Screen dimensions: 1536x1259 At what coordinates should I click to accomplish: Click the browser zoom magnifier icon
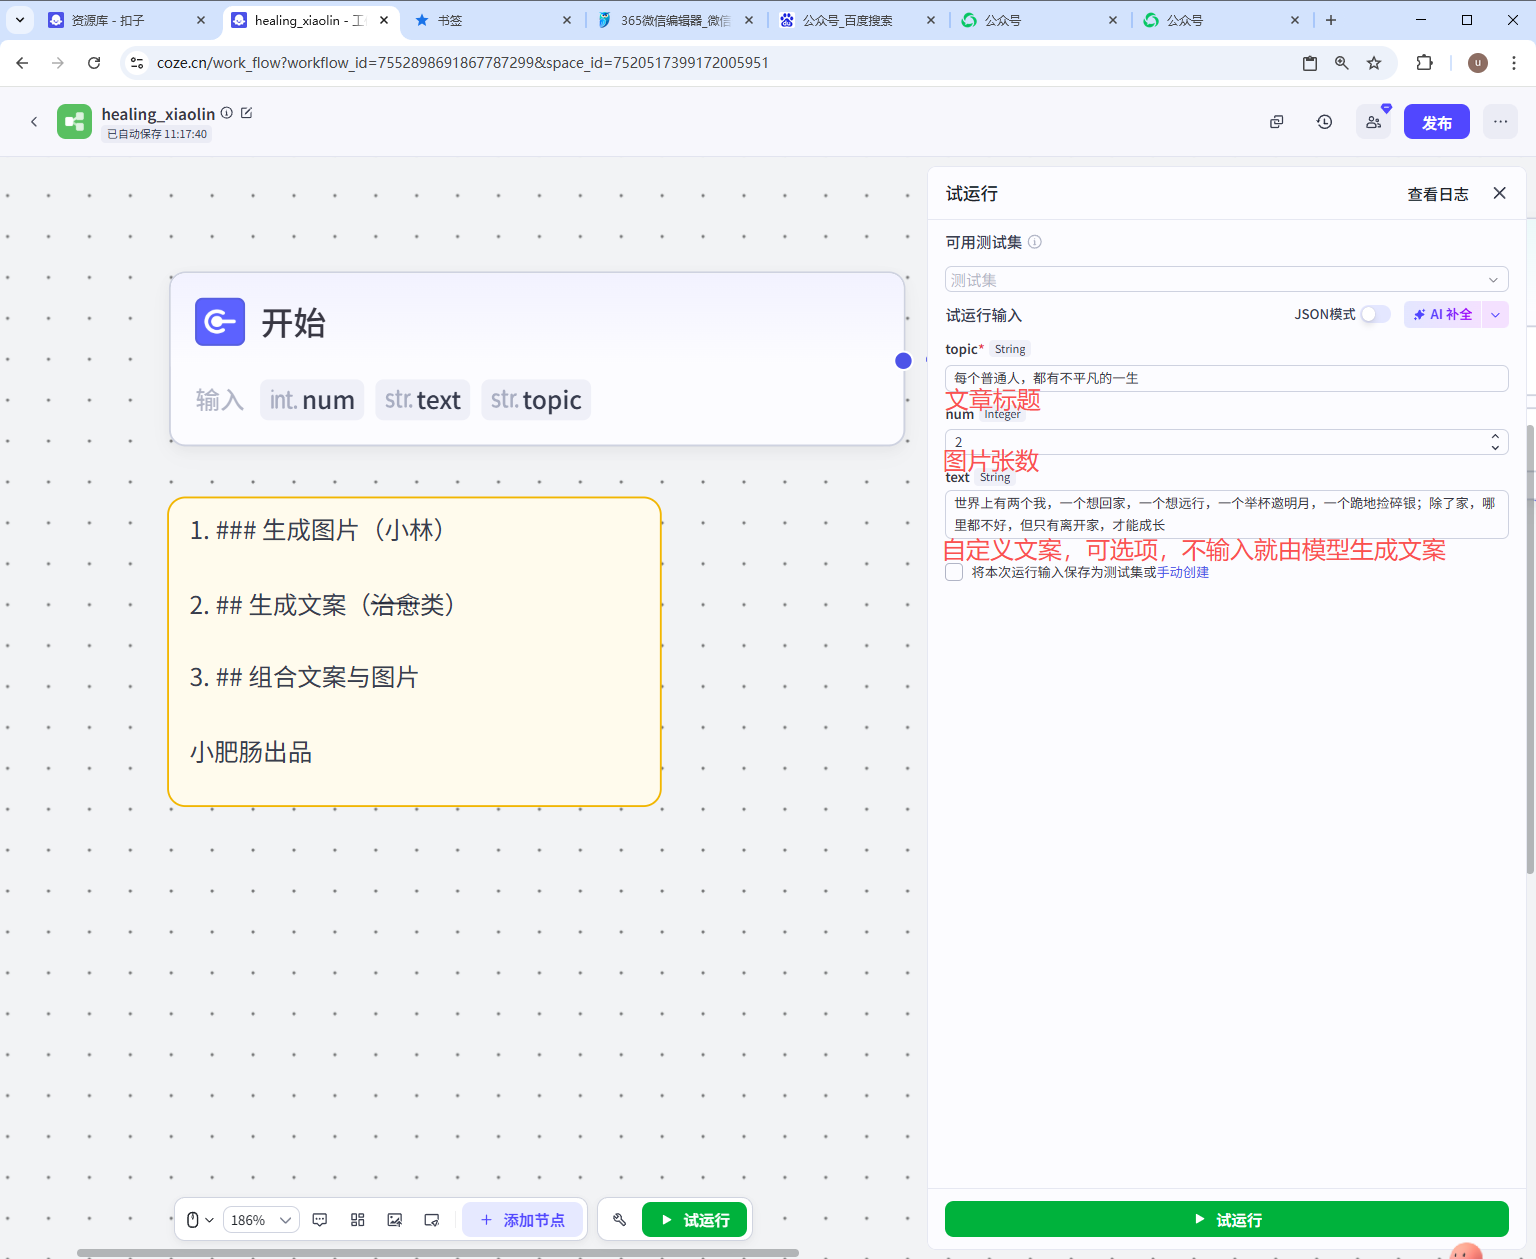point(1342,63)
